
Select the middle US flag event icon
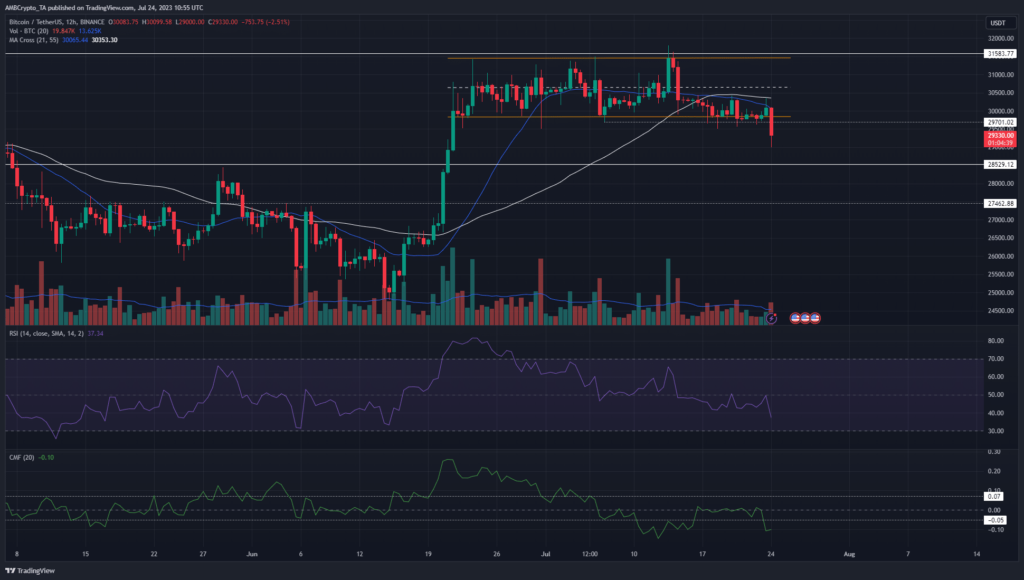coord(805,317)
